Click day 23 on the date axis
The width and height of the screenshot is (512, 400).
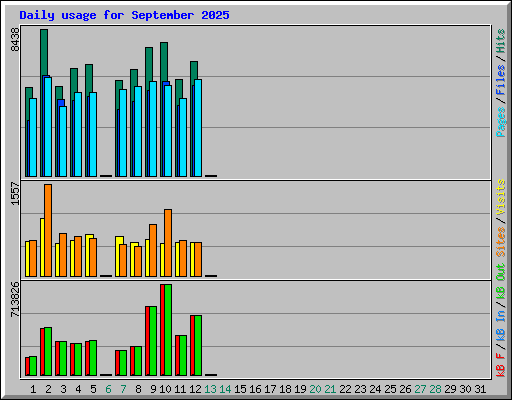pyautogui.click(x=360, y=389)
